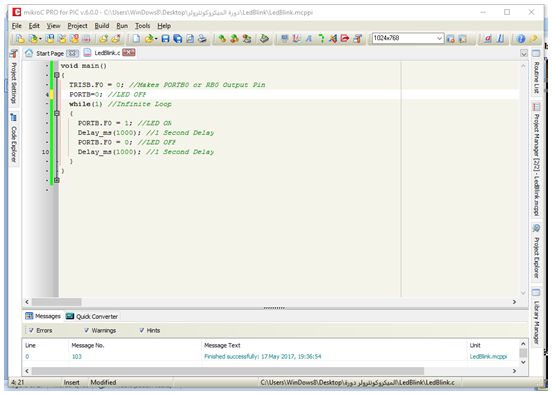553x394 pixels.
Task: Click the Messages list scroll-down arrow
Action: tap(523, 362)
